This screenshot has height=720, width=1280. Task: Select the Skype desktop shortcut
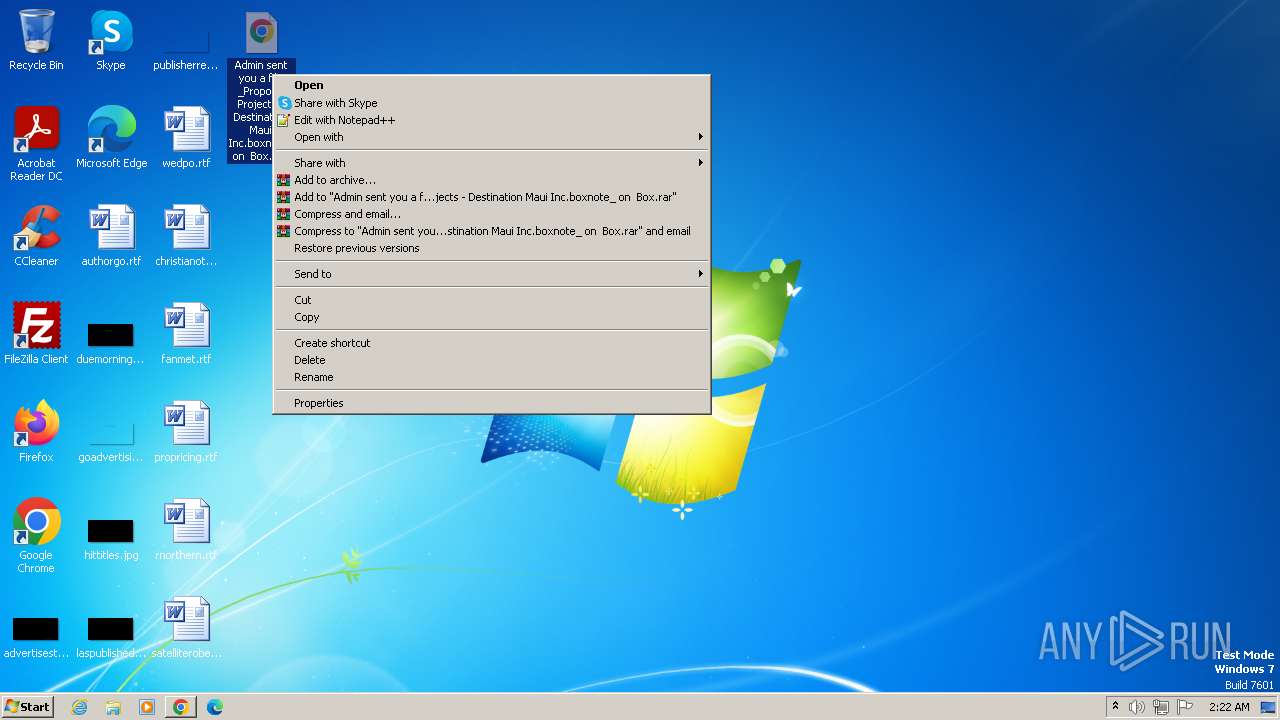coord(111,40)
